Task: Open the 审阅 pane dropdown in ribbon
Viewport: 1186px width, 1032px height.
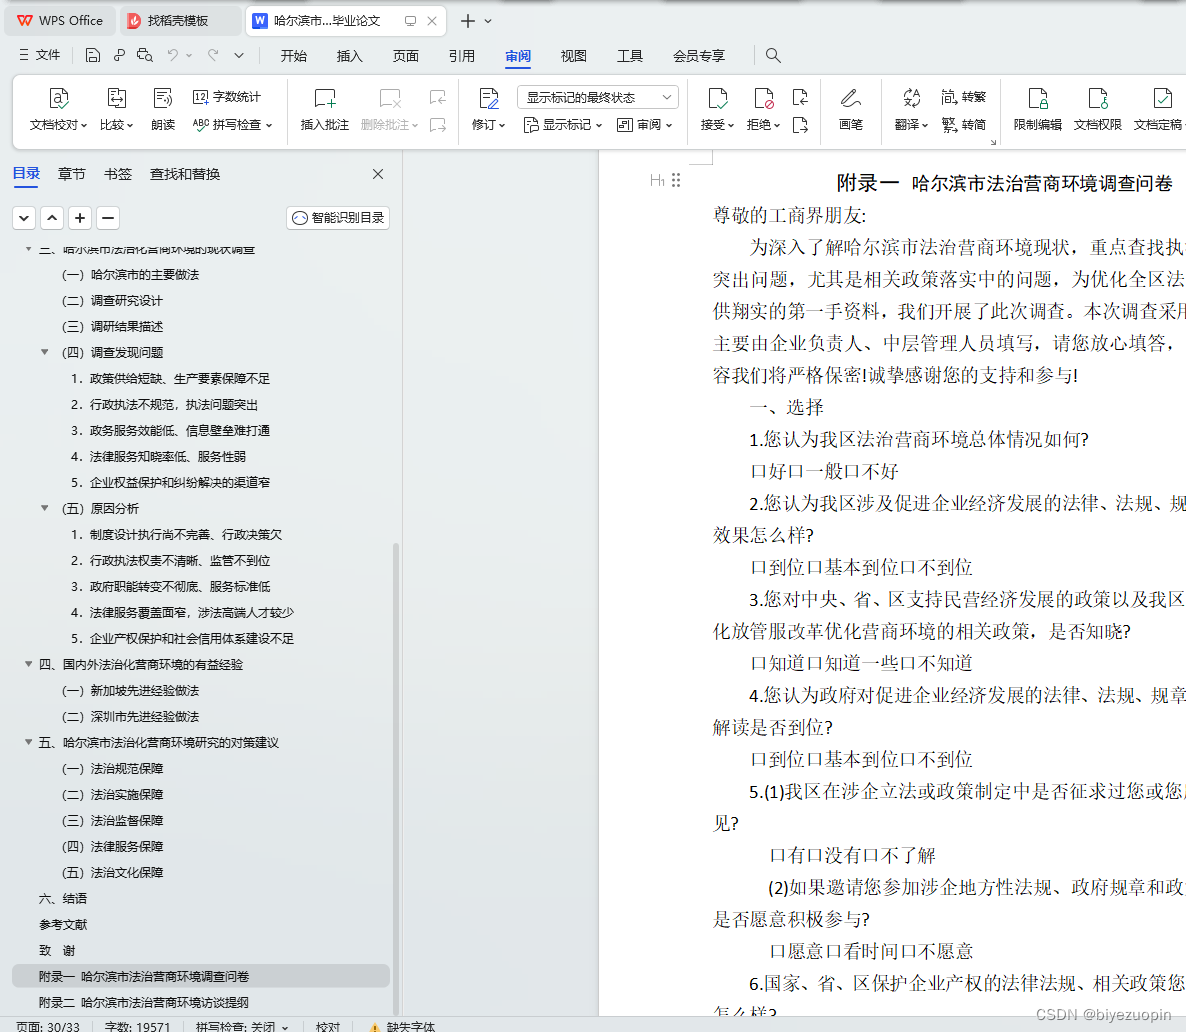Action: (x=644, y=124)
